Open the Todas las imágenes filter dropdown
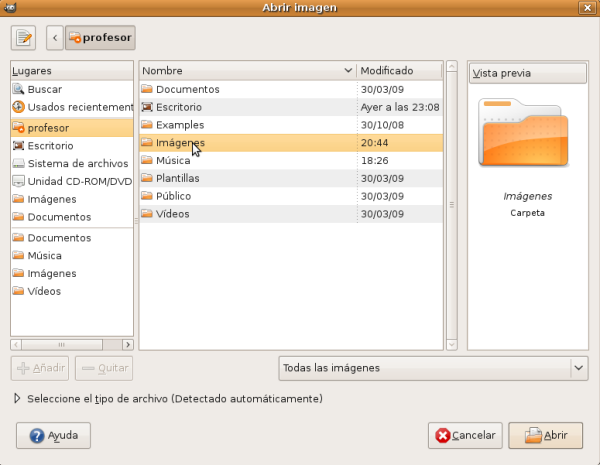Screen dimensions: 600x465 pos(432,368)
